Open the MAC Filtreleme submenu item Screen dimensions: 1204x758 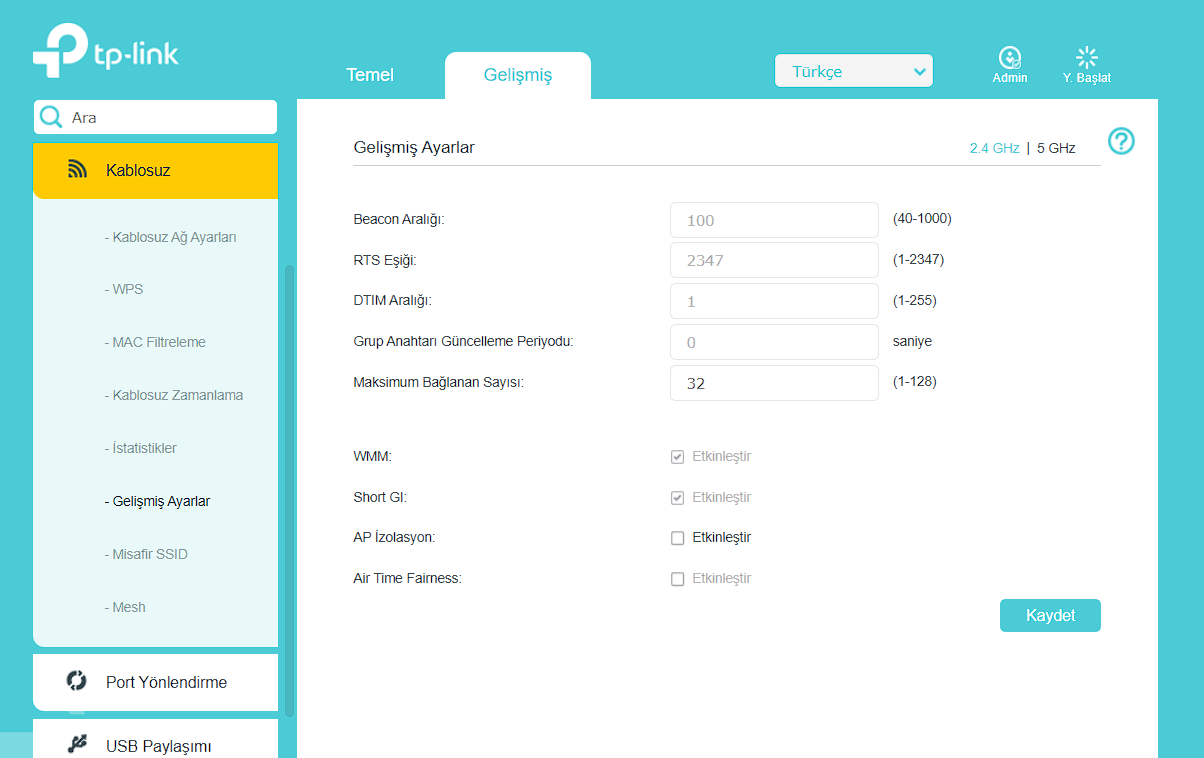point(155,342)
